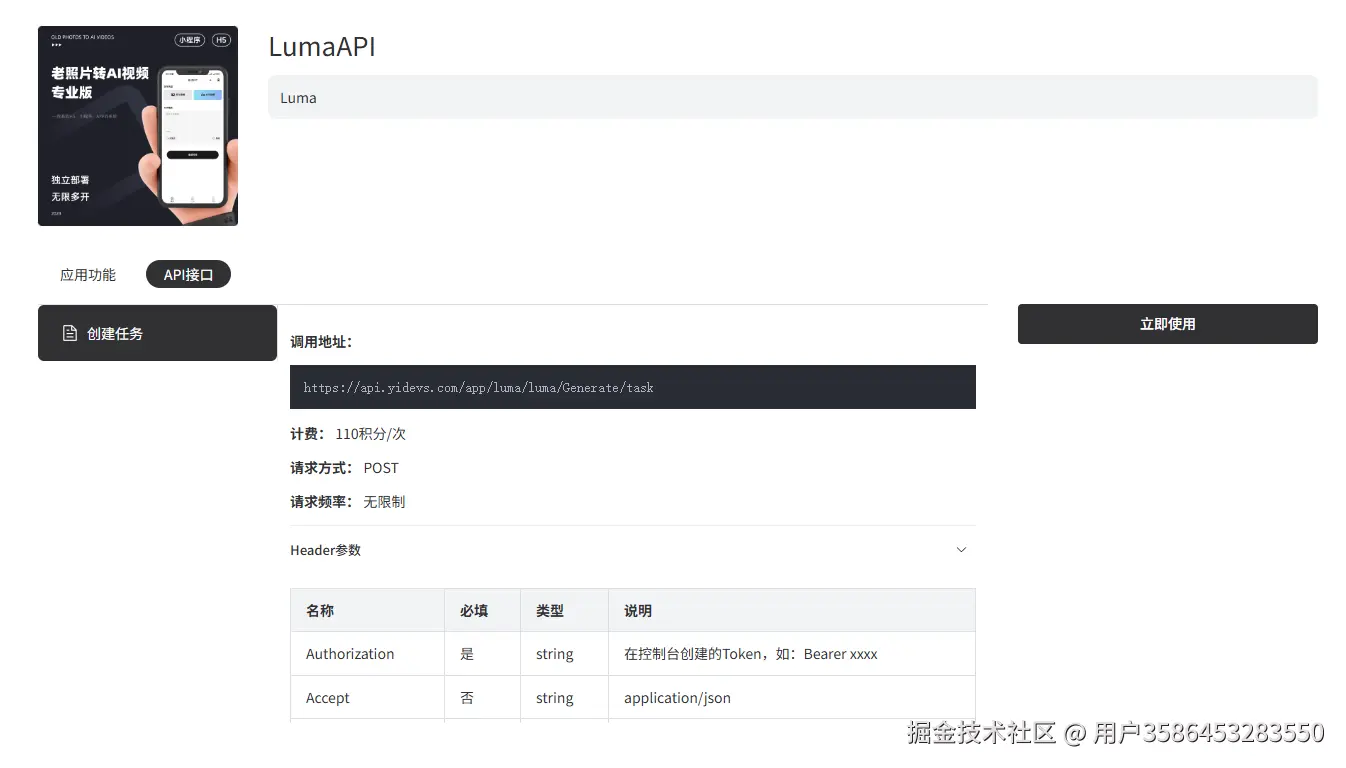Click the 110积分/次 billing value
The image size is (1346, 768).
[x=371, y=434]
